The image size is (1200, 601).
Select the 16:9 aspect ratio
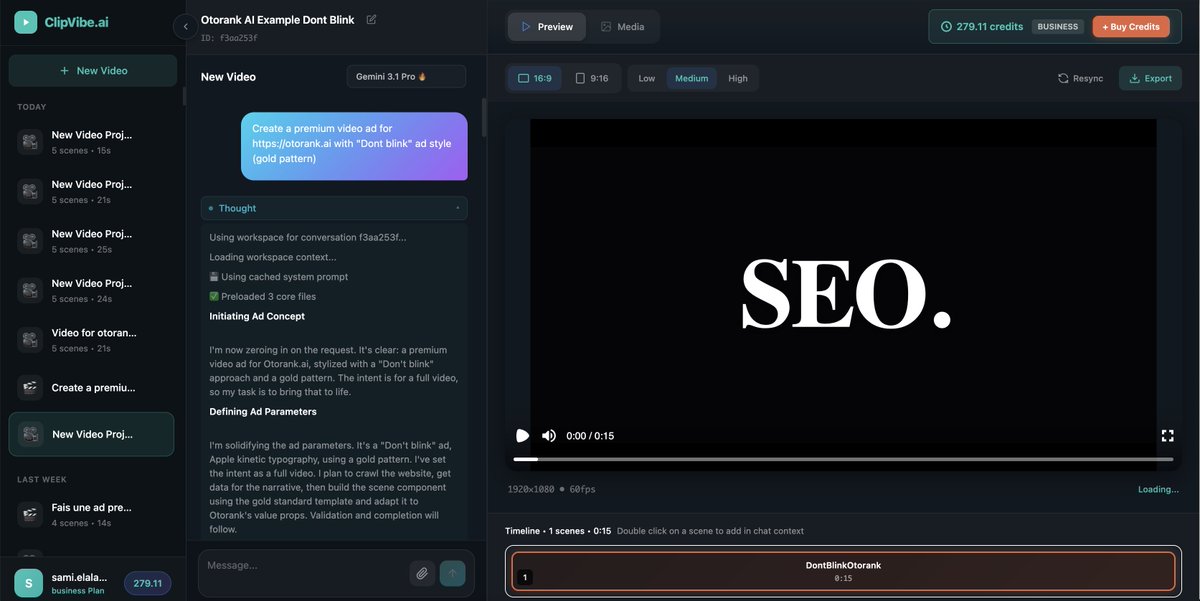coord(535,78)
